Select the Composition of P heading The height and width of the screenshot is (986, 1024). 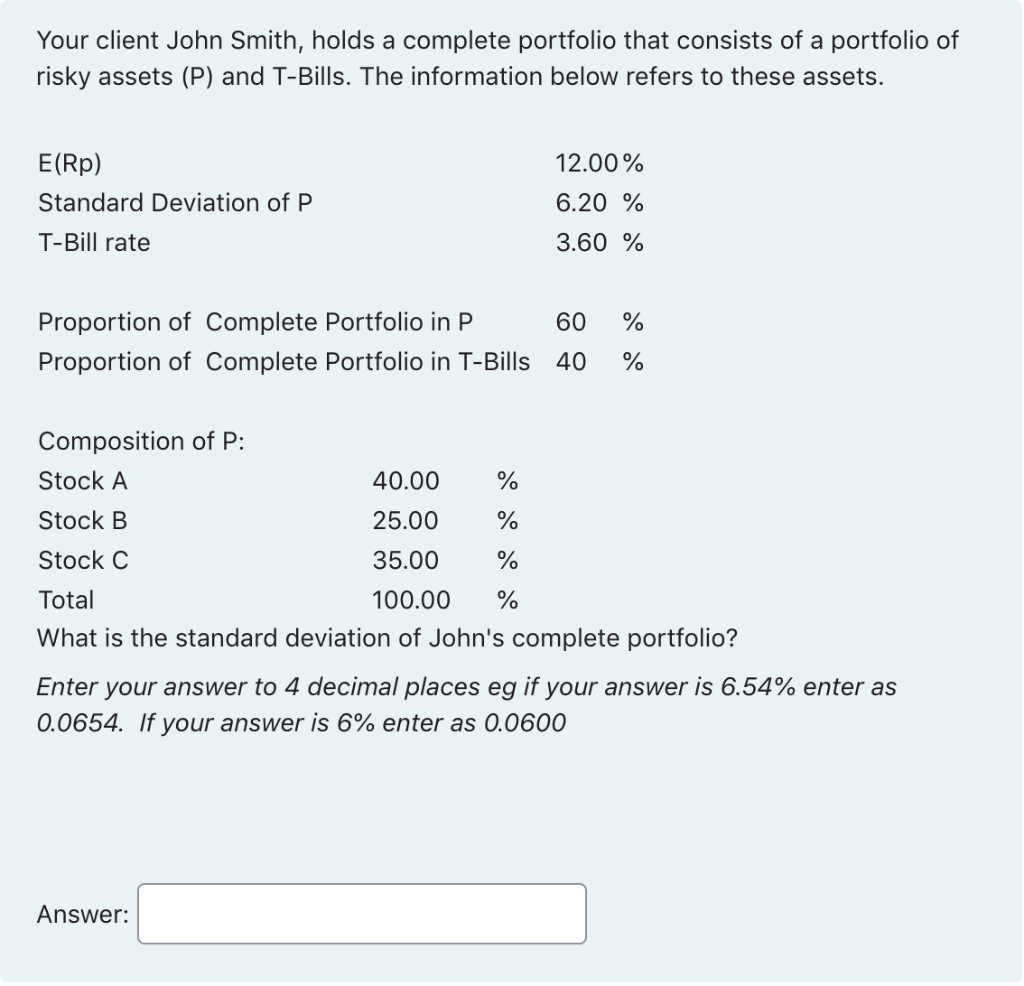coord(141,441)
